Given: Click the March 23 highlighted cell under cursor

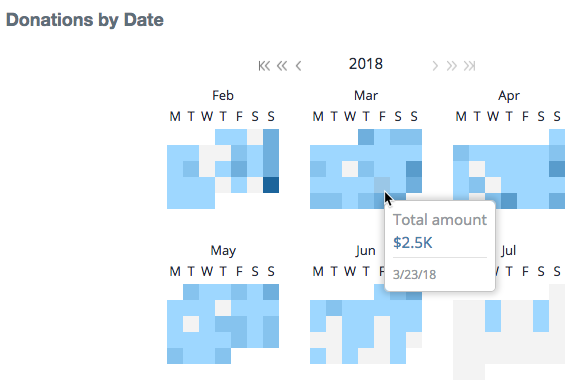Looking at the screenshot, I should point(382,185).
